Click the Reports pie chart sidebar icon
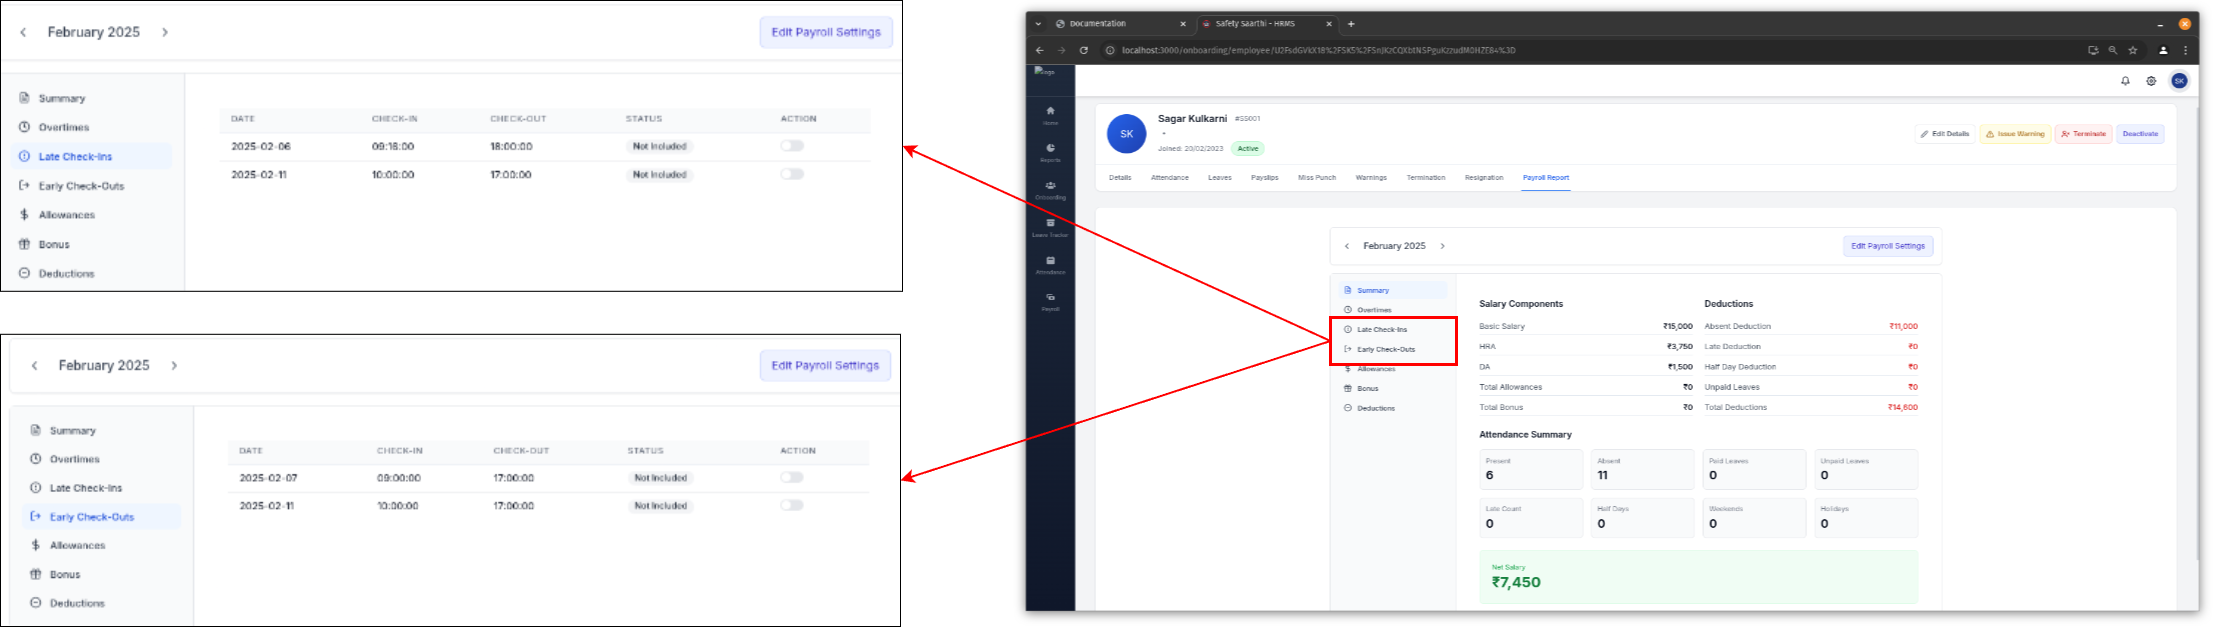This screenshot has width=2213, height=627. (1050, 149)
